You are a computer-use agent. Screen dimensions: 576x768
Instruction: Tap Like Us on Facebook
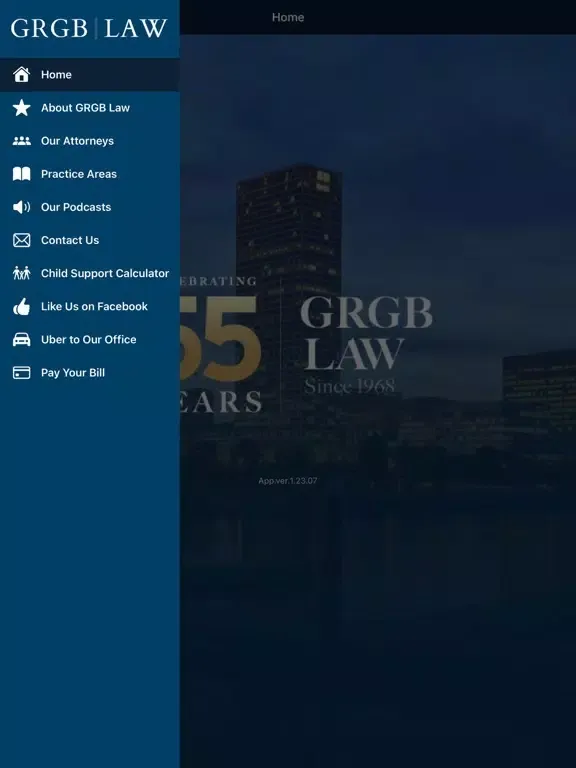pos(90,307)
